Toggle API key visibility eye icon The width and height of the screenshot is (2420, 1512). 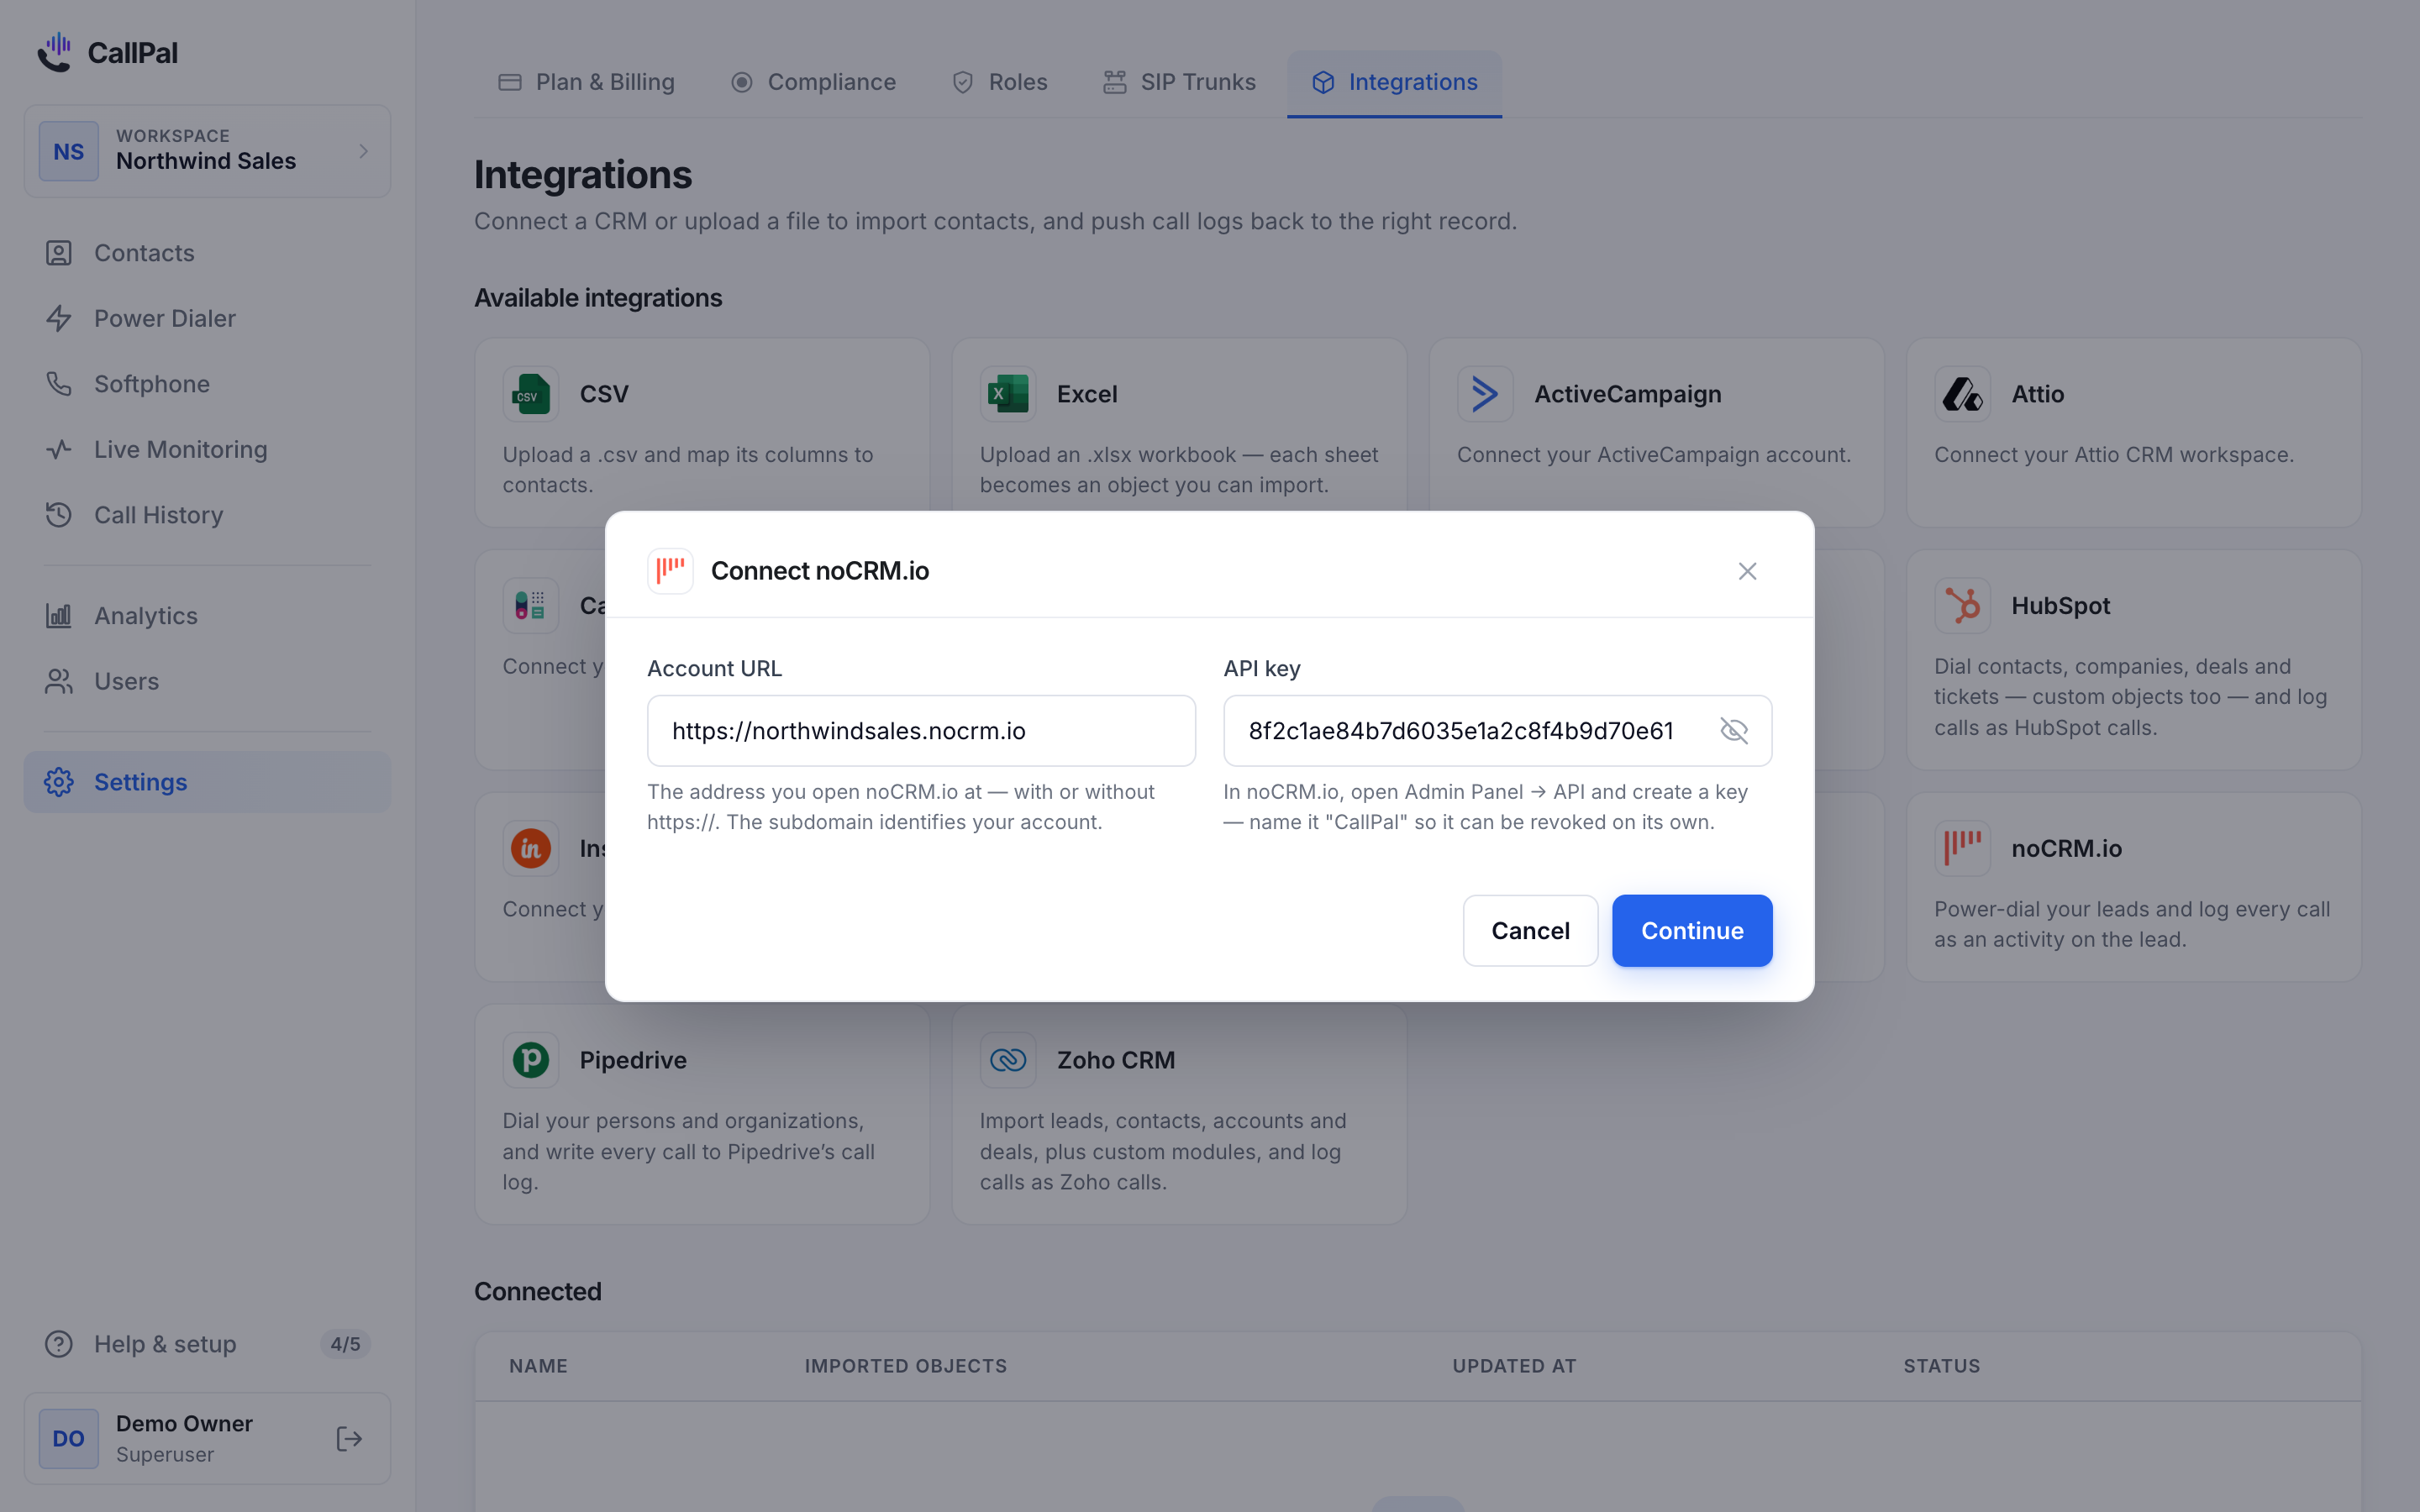(1733, 731)
